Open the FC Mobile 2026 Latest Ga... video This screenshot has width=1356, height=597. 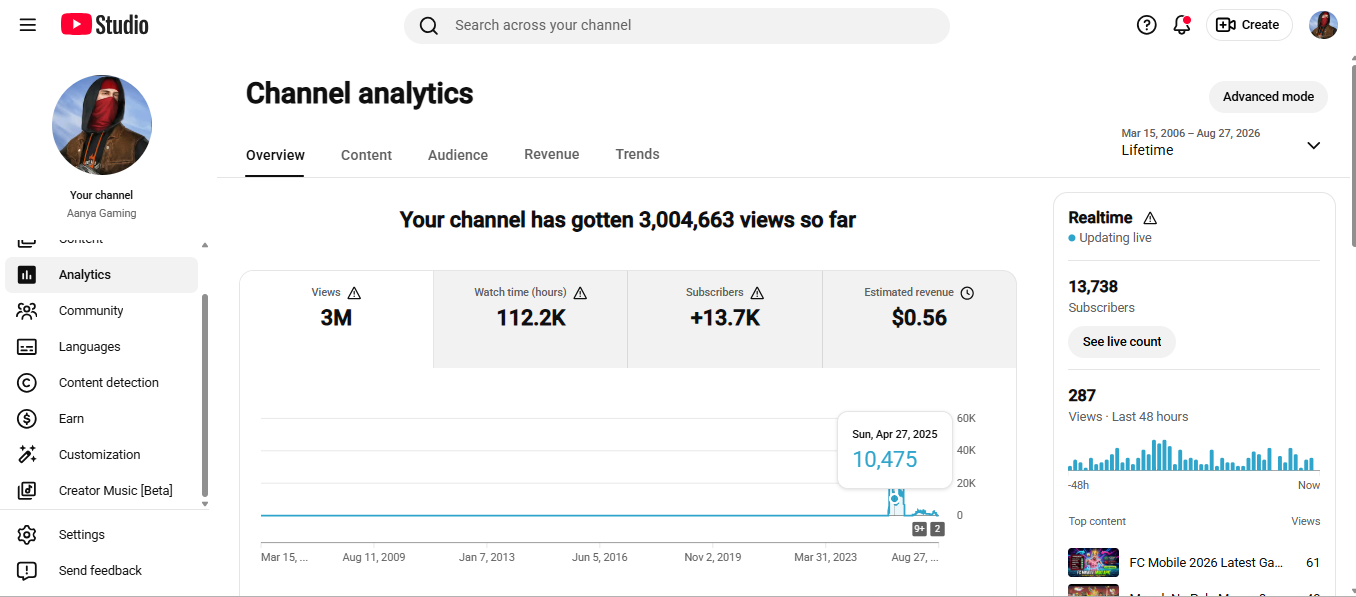click(1206, 563)
